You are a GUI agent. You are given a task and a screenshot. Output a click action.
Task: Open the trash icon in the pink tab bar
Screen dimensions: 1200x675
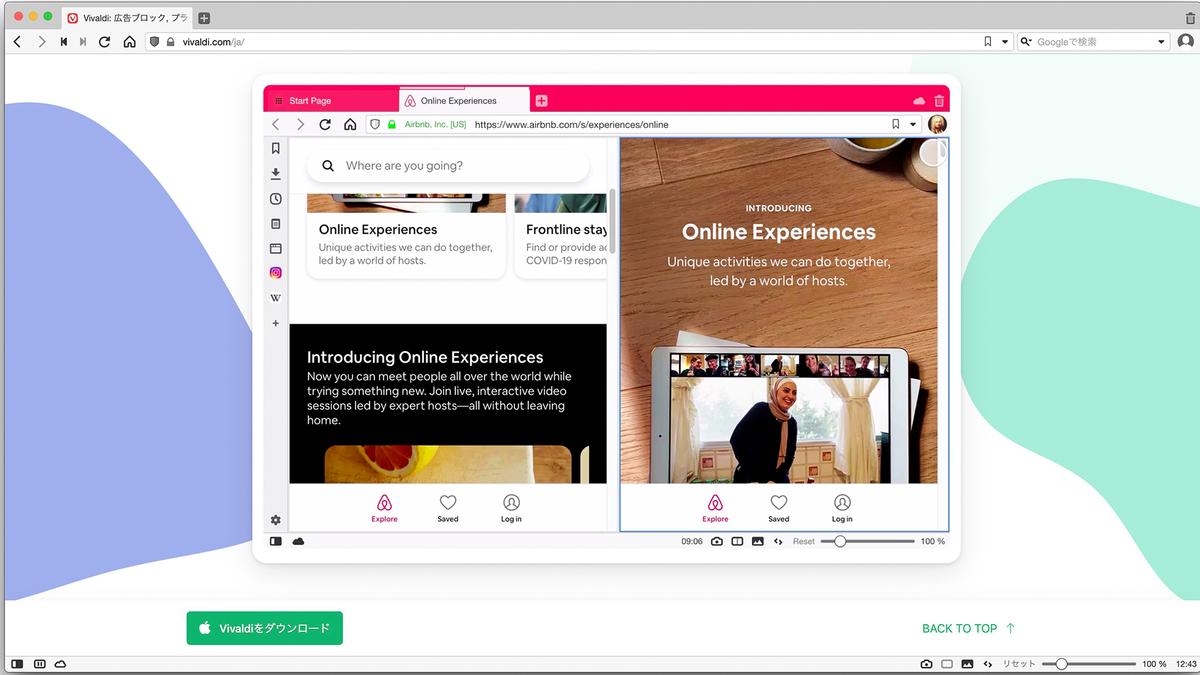938,101
